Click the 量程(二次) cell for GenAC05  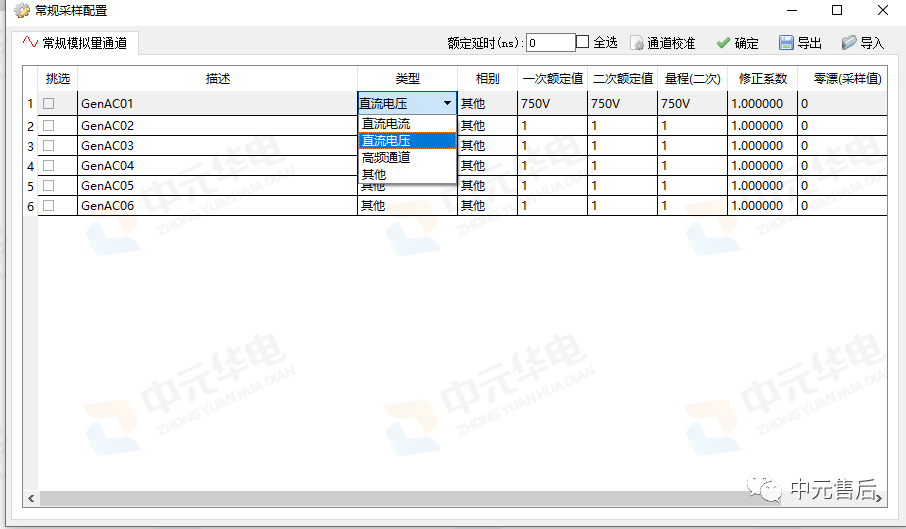tap(692, 185)
